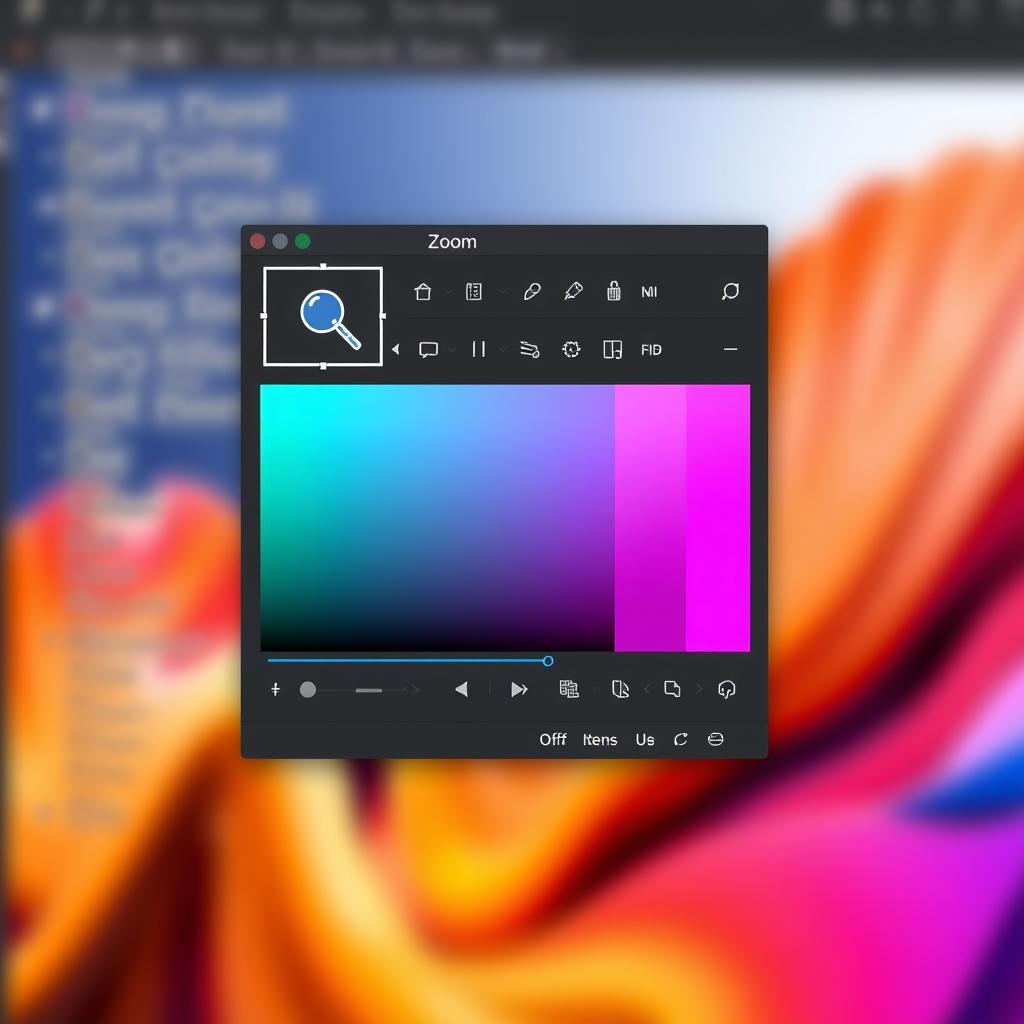
Task: Expand the chevron beside the pause bars
Action: [x=502, y=350]
